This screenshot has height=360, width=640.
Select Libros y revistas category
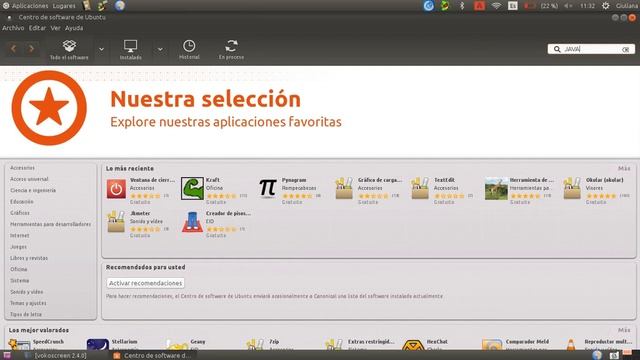[x=29, y=258]
